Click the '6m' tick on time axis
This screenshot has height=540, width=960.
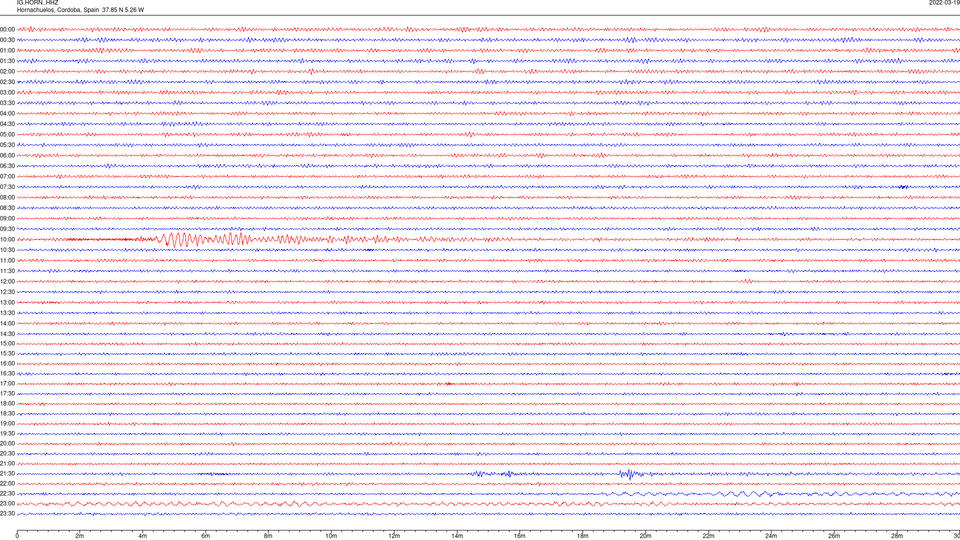tap(205, 536)
